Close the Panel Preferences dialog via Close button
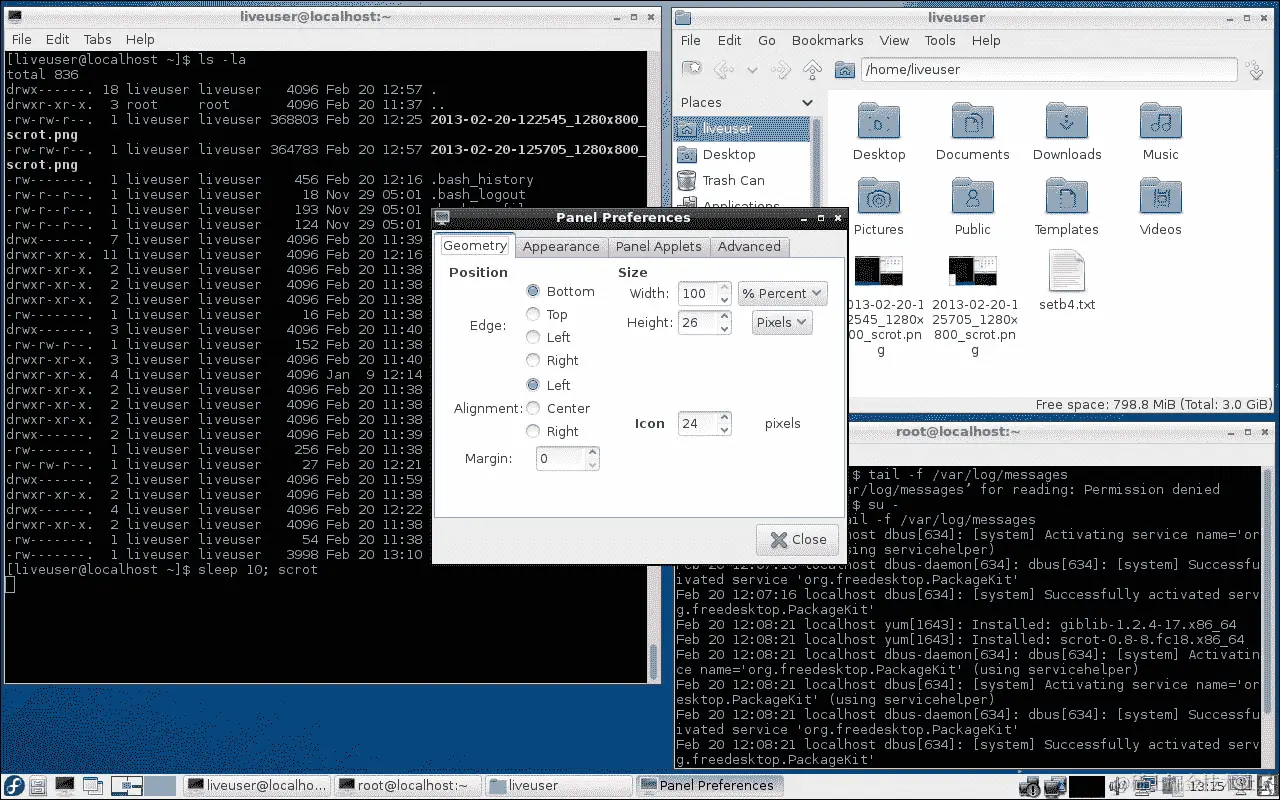 tap(798, 539)
